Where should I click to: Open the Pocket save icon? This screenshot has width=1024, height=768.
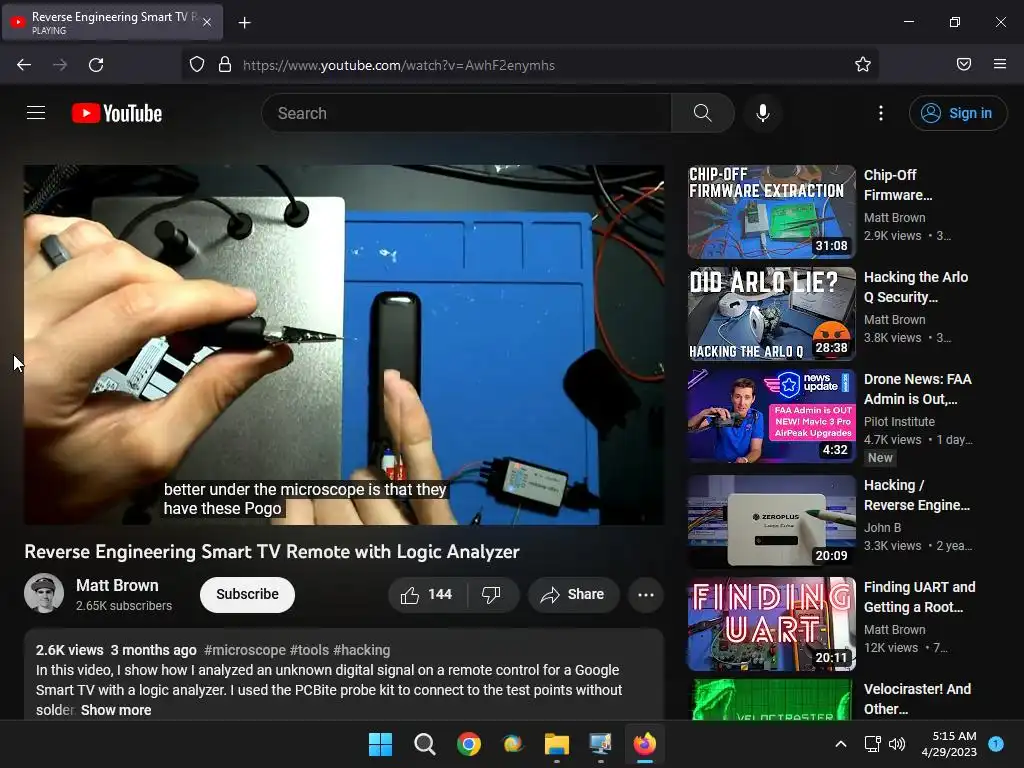click(964, 64)
